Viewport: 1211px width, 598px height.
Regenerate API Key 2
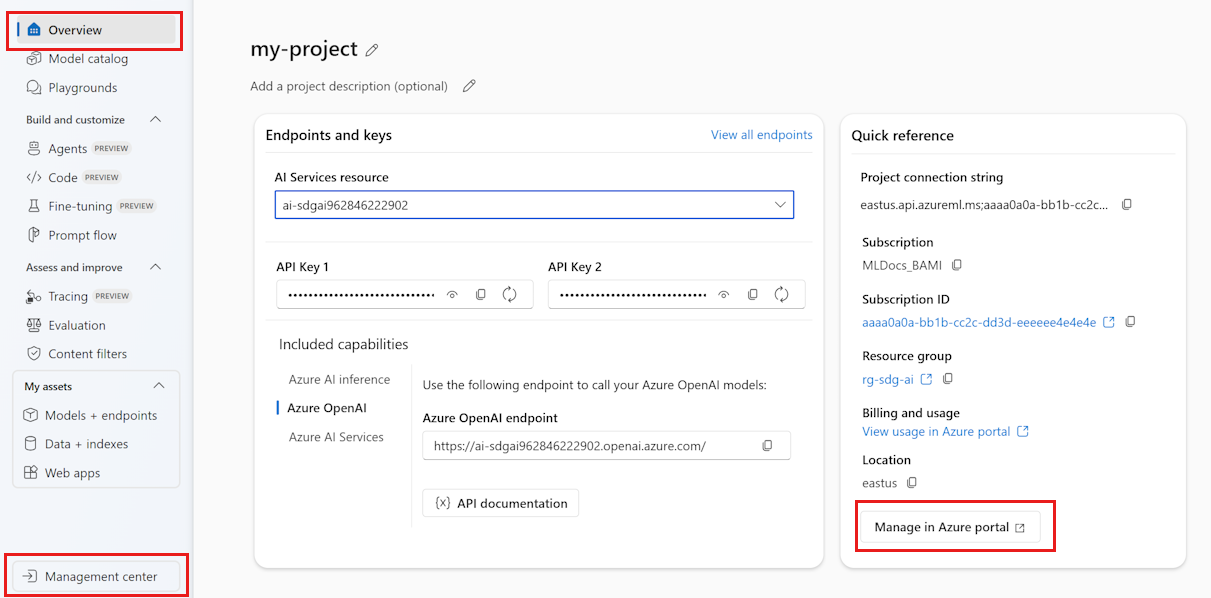pyautogui.click(x=781, y=294)
